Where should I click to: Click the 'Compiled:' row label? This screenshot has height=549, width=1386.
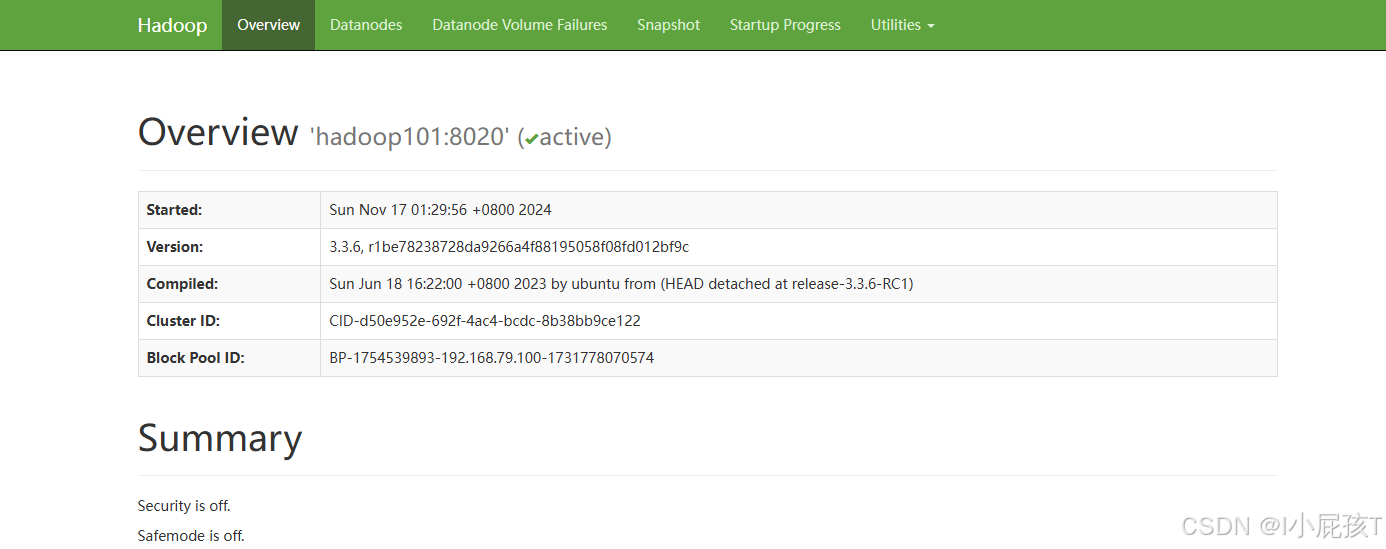point(182,284)
